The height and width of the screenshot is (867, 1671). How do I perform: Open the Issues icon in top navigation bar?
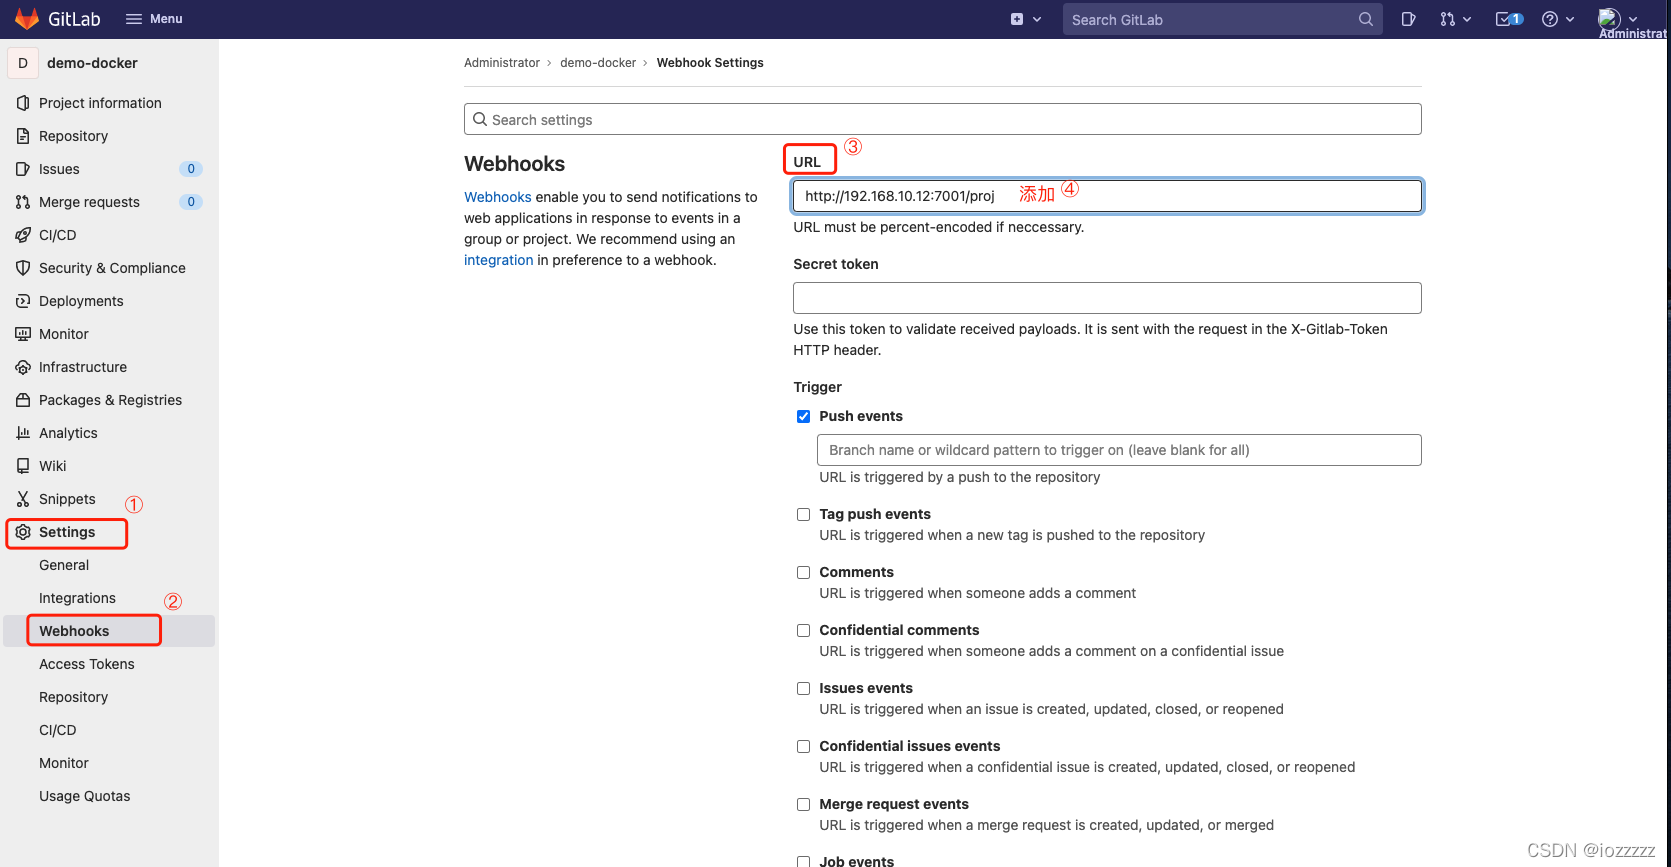(x=1408, y=19)
